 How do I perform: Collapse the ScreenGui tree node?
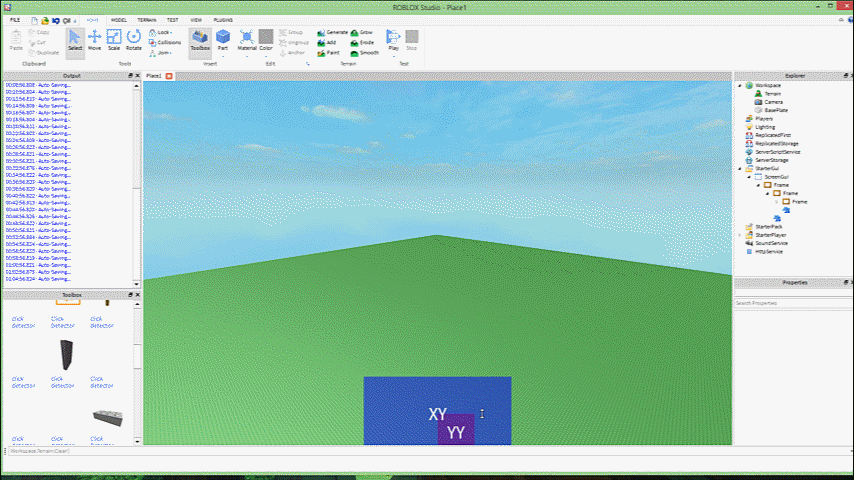(749, 177)
